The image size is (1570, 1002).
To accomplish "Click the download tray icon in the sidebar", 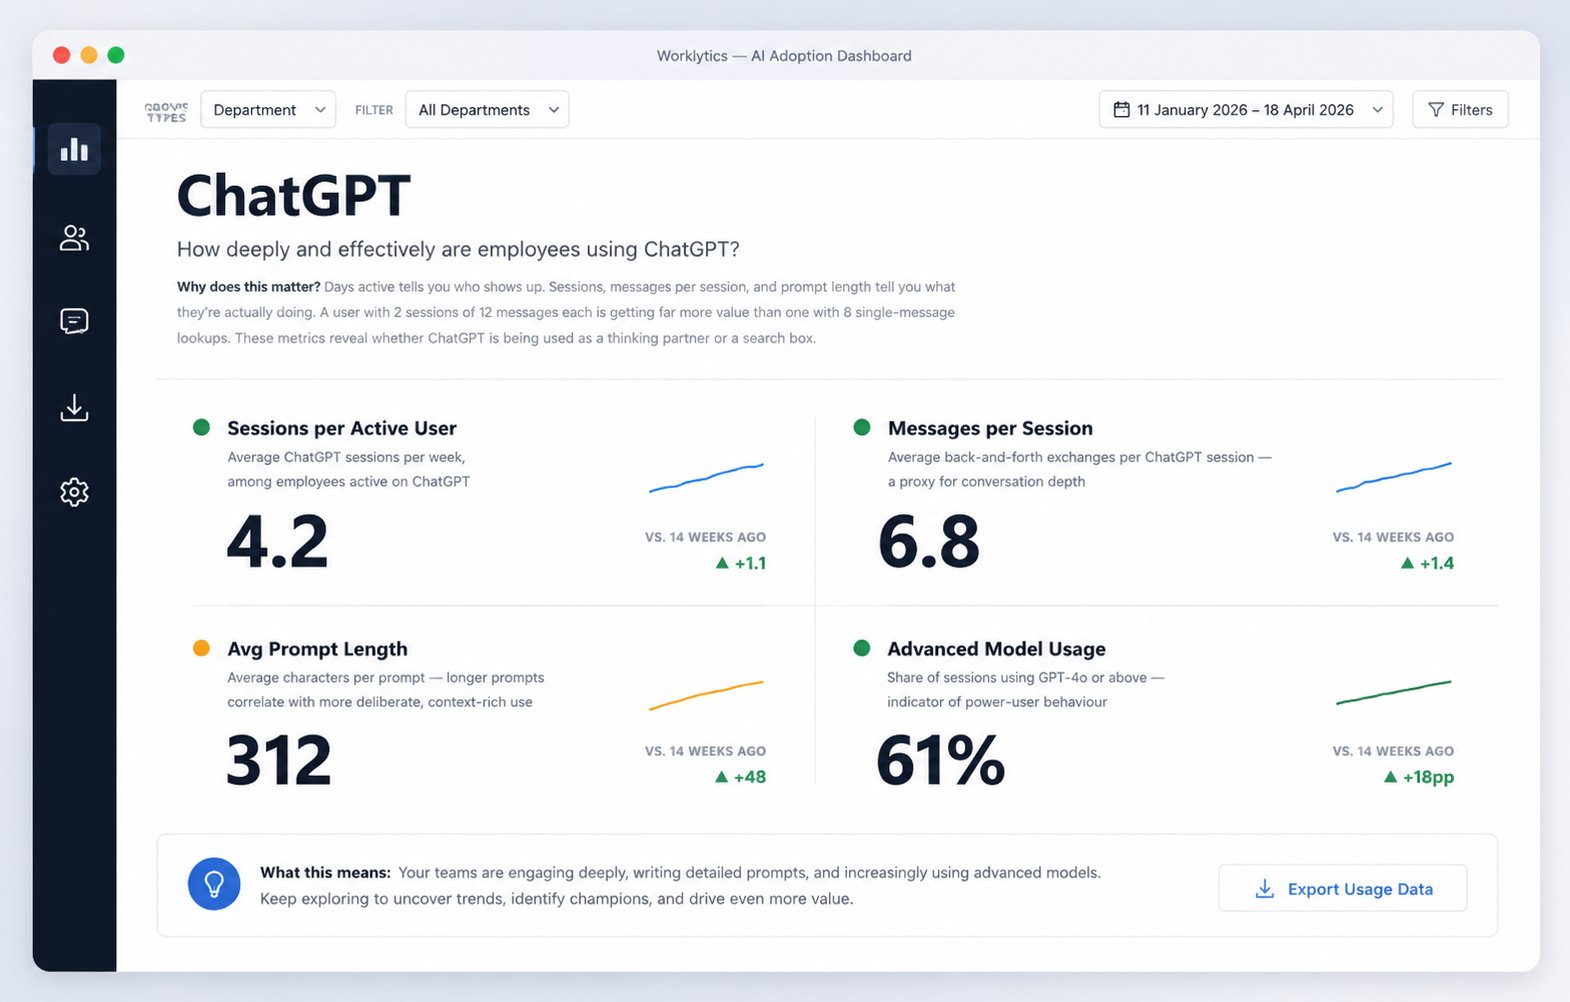I will point(74,407).
